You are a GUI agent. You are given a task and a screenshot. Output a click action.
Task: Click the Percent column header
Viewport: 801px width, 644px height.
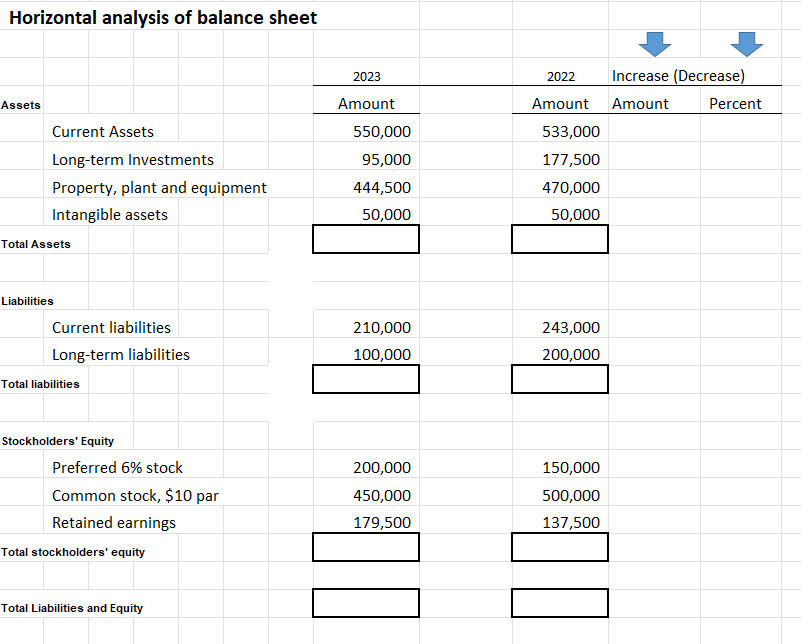point(735,103)
